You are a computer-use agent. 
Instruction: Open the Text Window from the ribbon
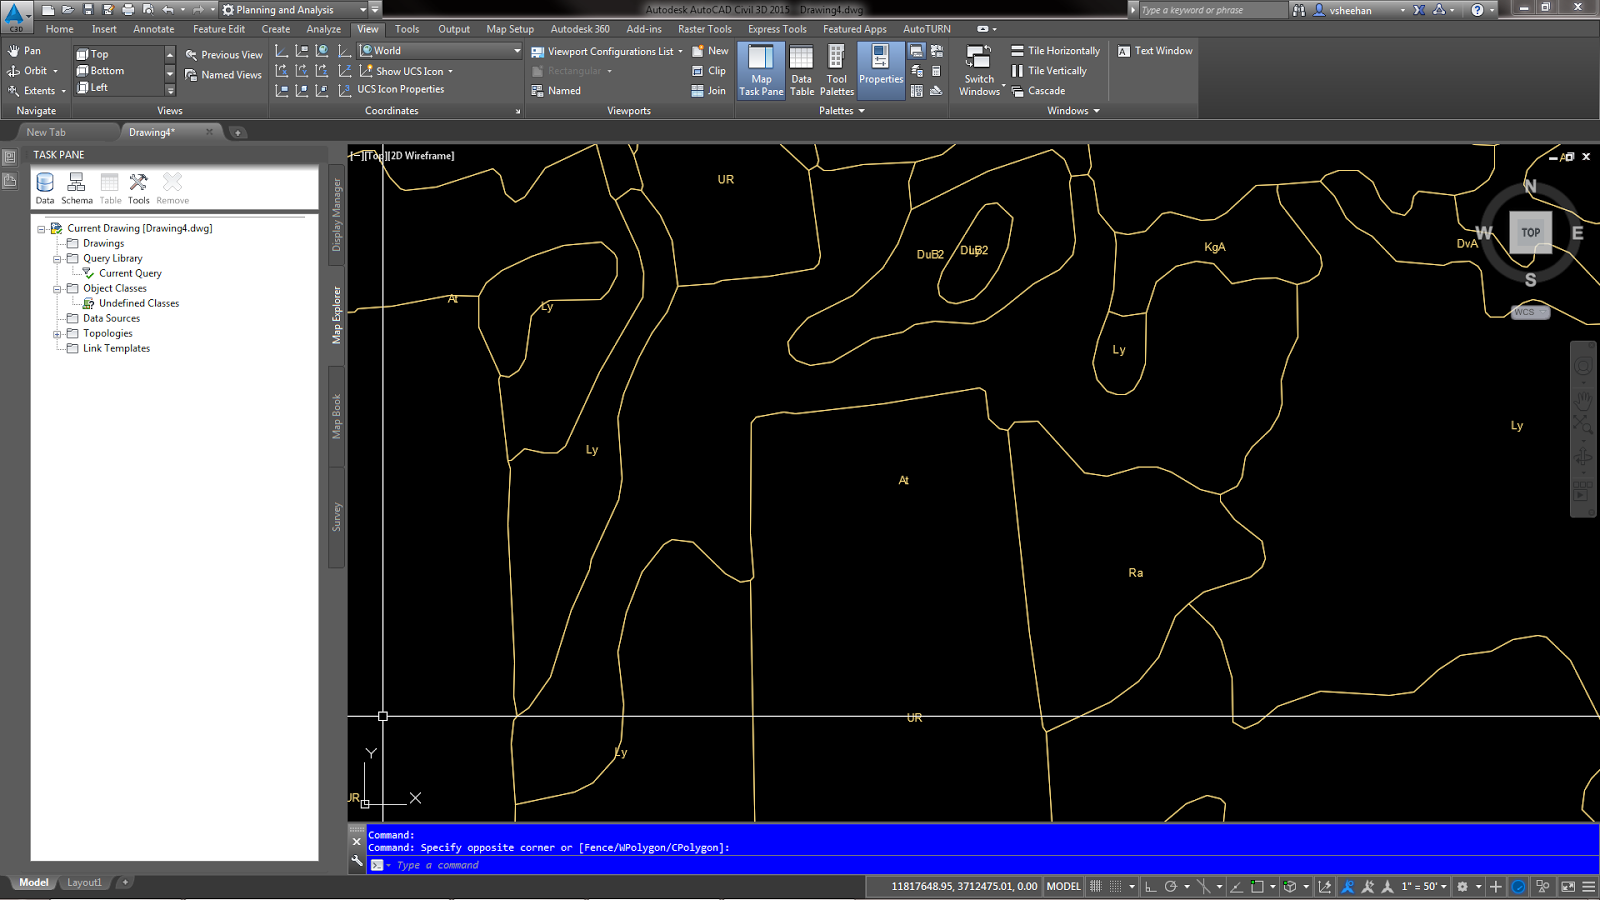1154,50
